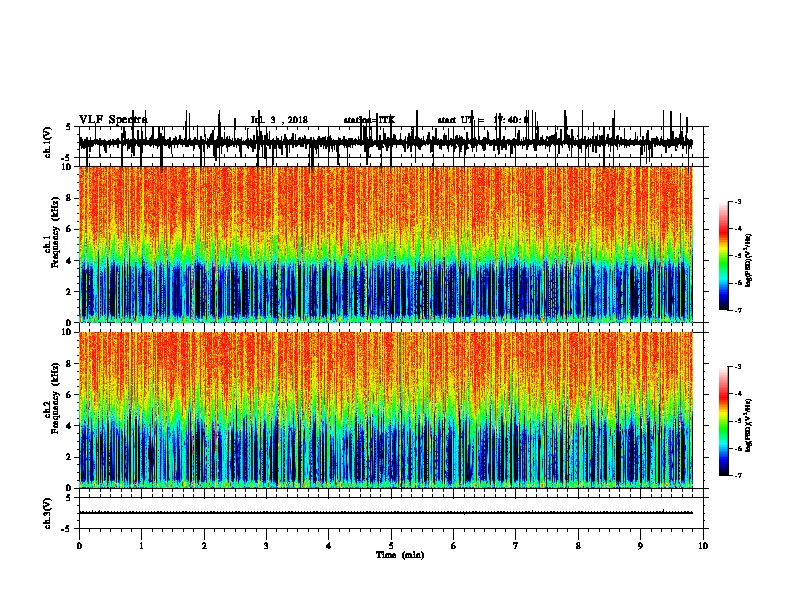Viewport: 792px width, 612px height.
Task: Click the '4' kHz tick of ch.1 spectrogram
Action: click(70, 261)
